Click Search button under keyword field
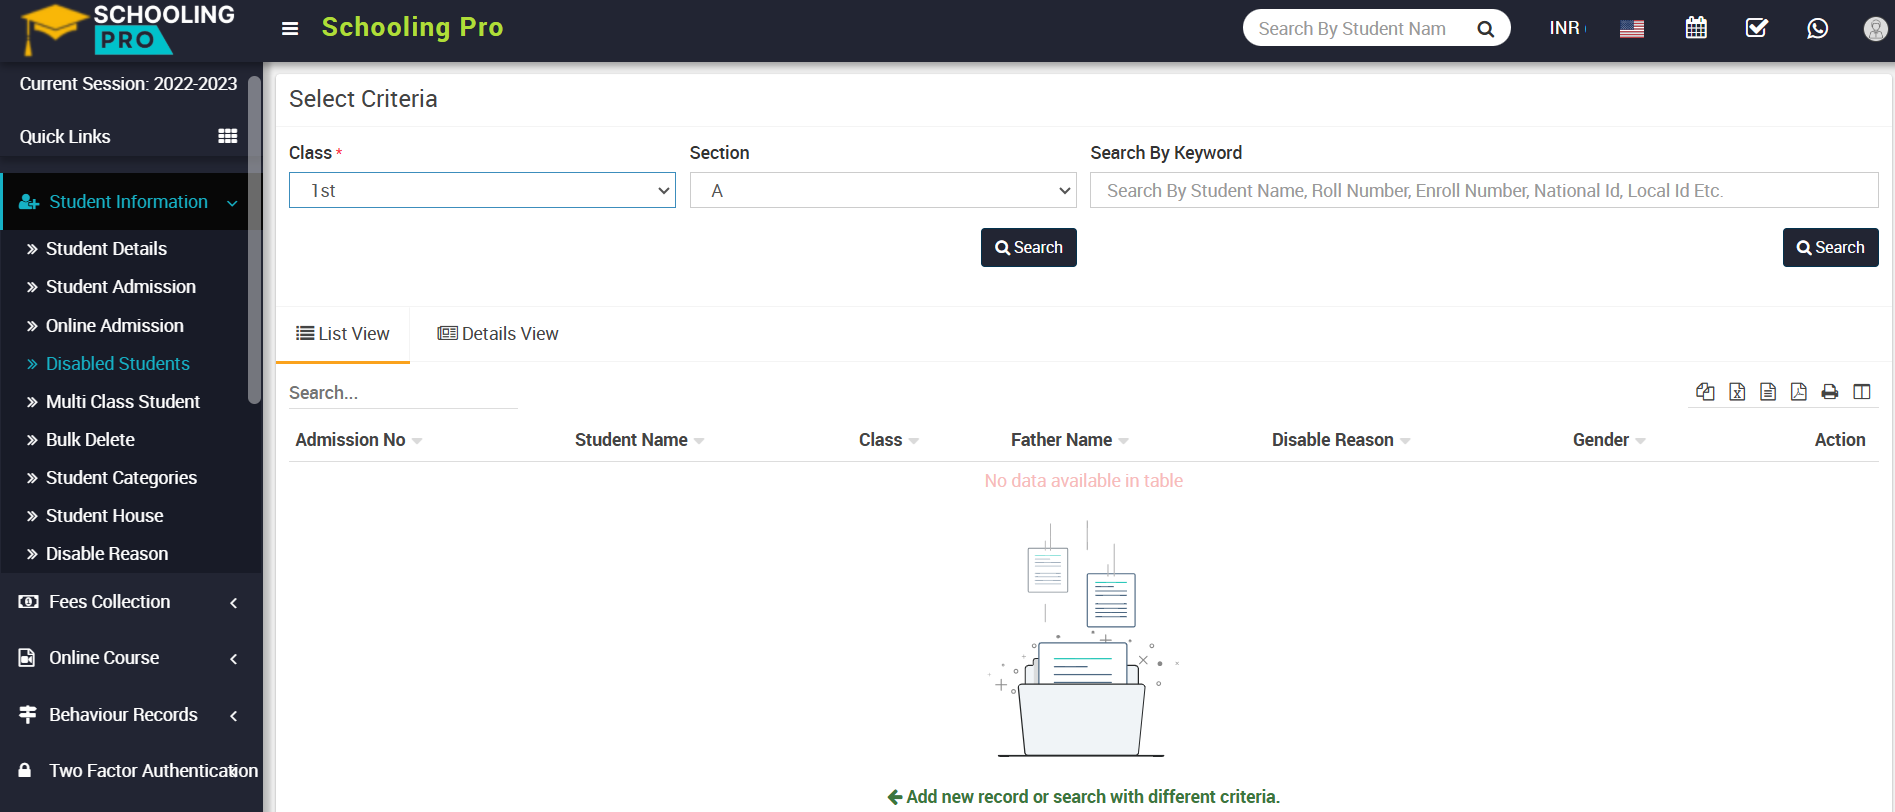This screenshot has width=1895, height=812. point(1830,247)
